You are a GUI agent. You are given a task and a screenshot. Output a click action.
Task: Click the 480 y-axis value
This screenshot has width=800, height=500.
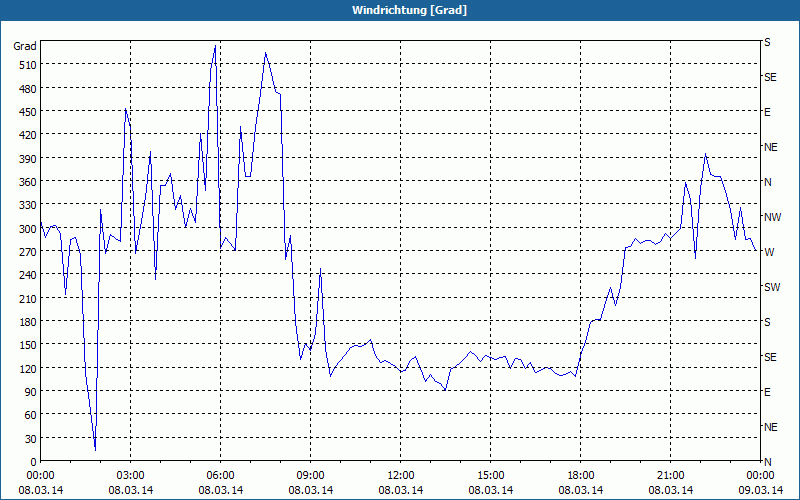tap(28, 89)
